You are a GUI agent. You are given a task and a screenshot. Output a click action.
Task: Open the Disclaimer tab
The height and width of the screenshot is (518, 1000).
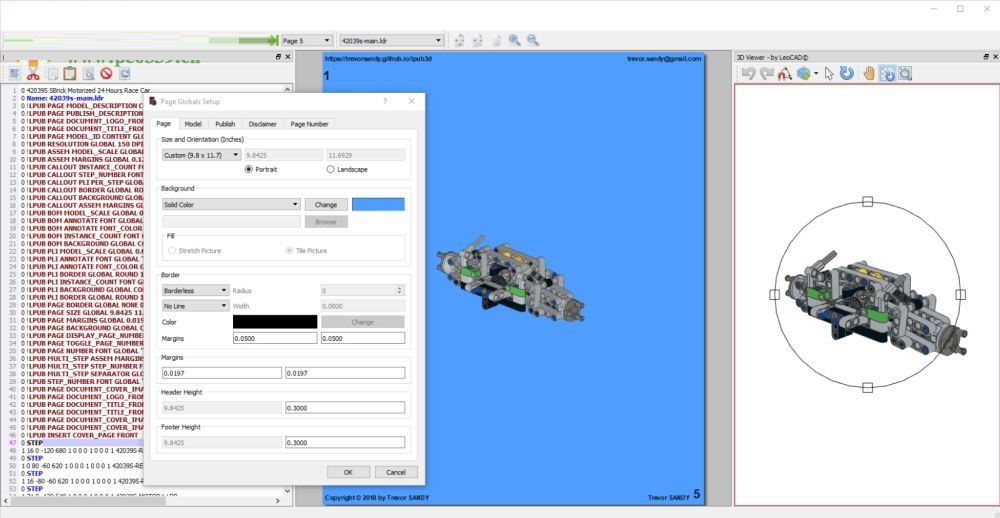tap(263, 124)
